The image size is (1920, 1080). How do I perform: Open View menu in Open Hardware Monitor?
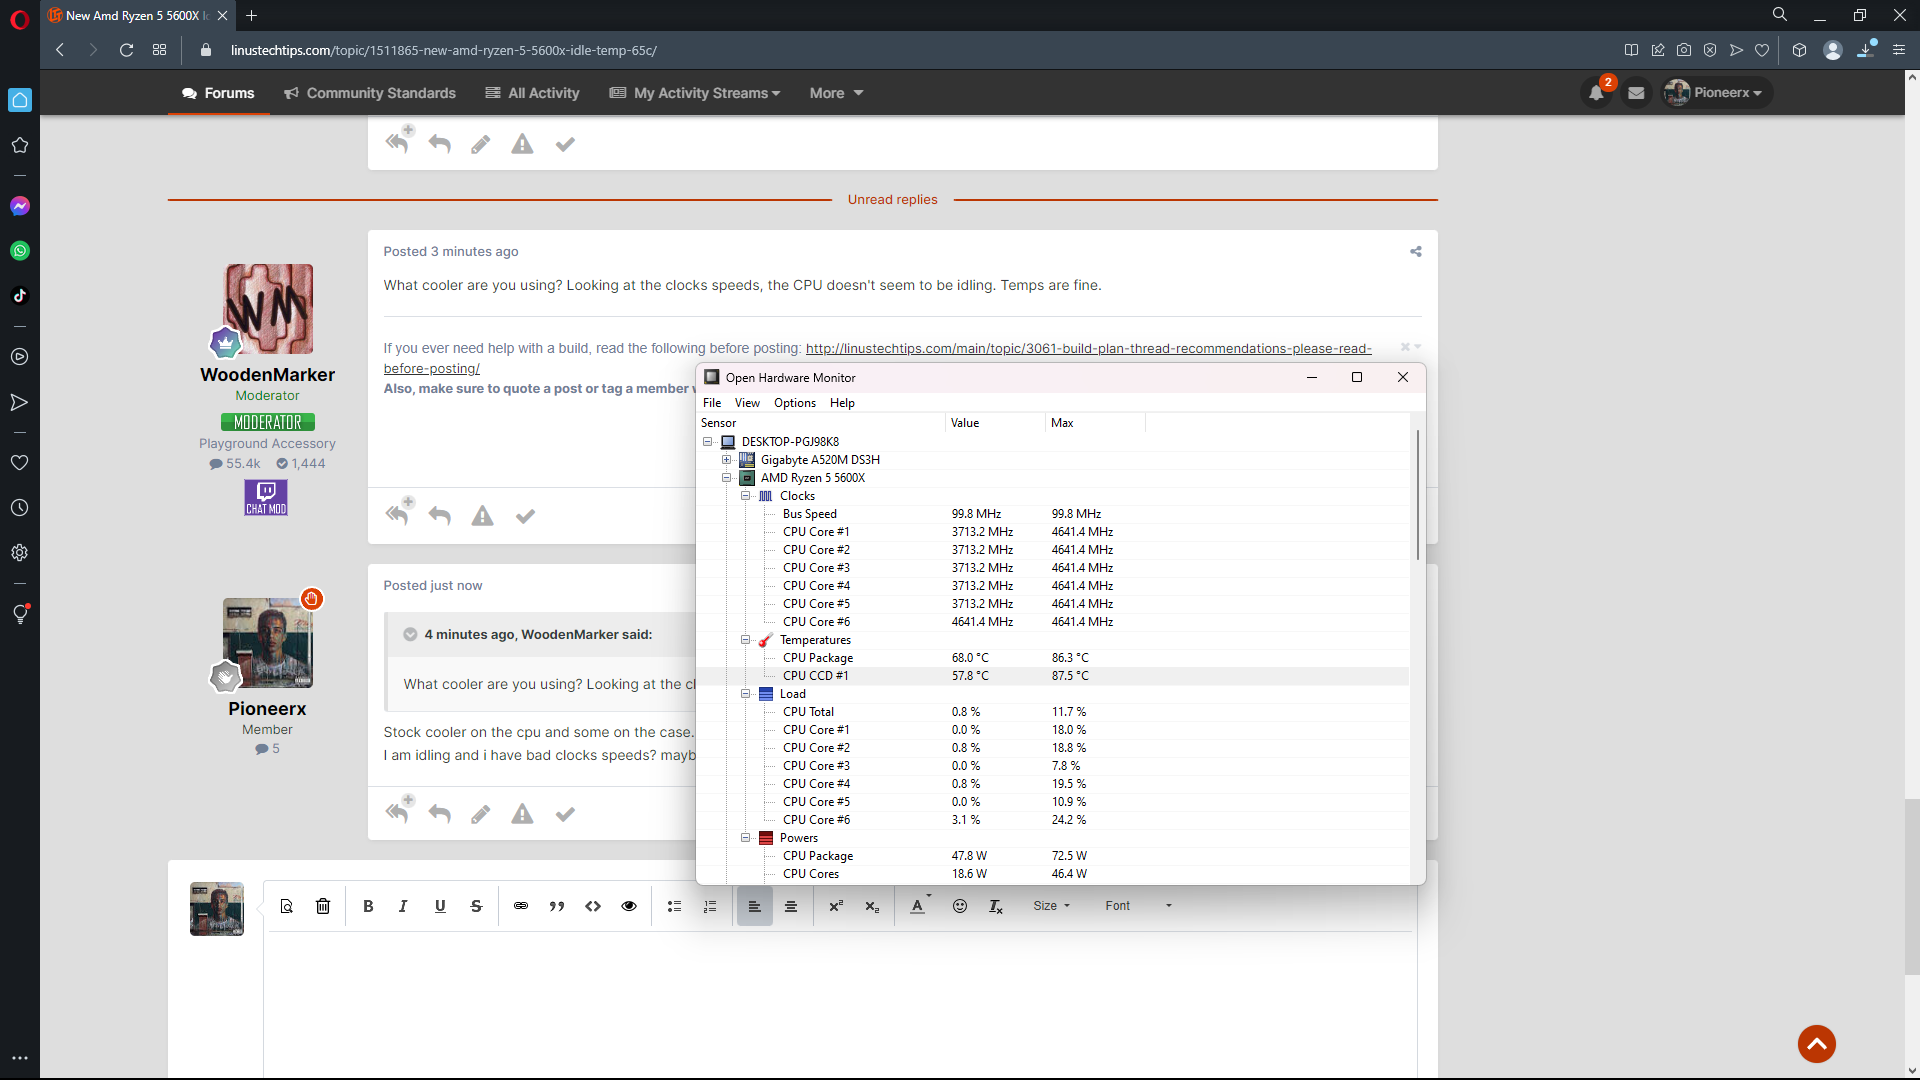747,403
